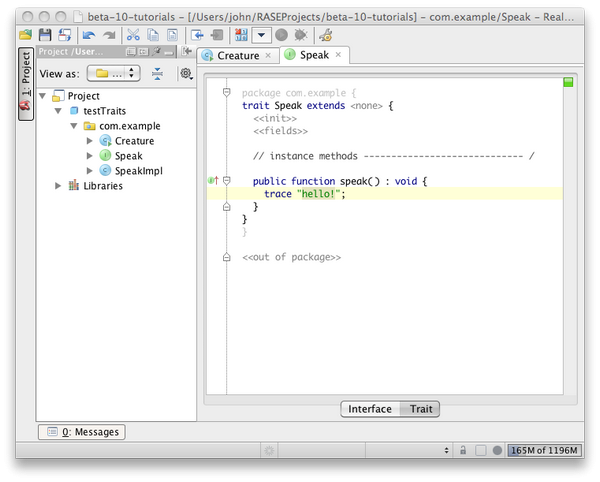Open the Messages tool window
The height and width of the screenshot is (482, 600).
click(84, 432)
